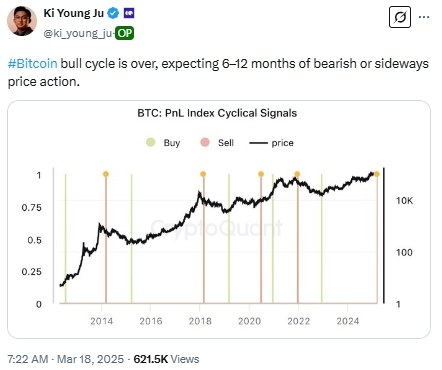
Task: Click Ki Young Ju's profile avatar
Action: [x=22, y=21]
